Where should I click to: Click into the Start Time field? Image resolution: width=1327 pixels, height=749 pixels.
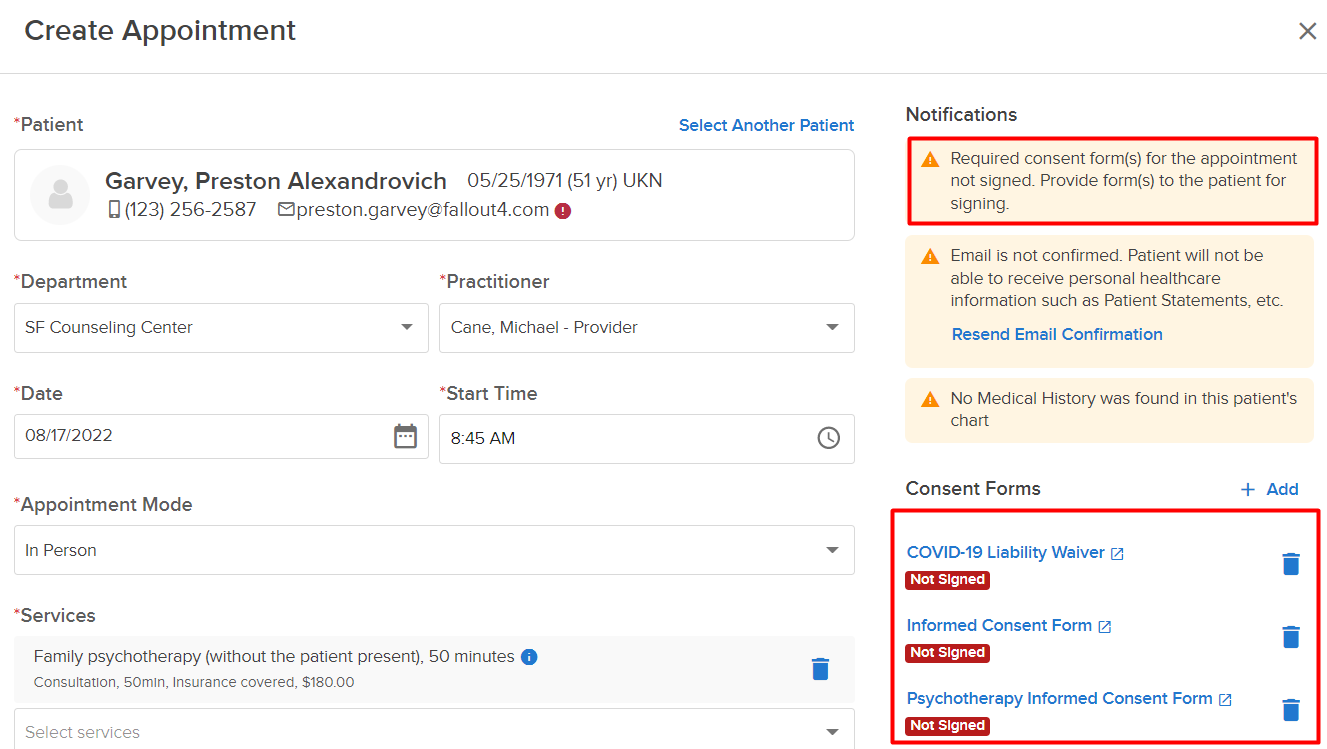646,439
